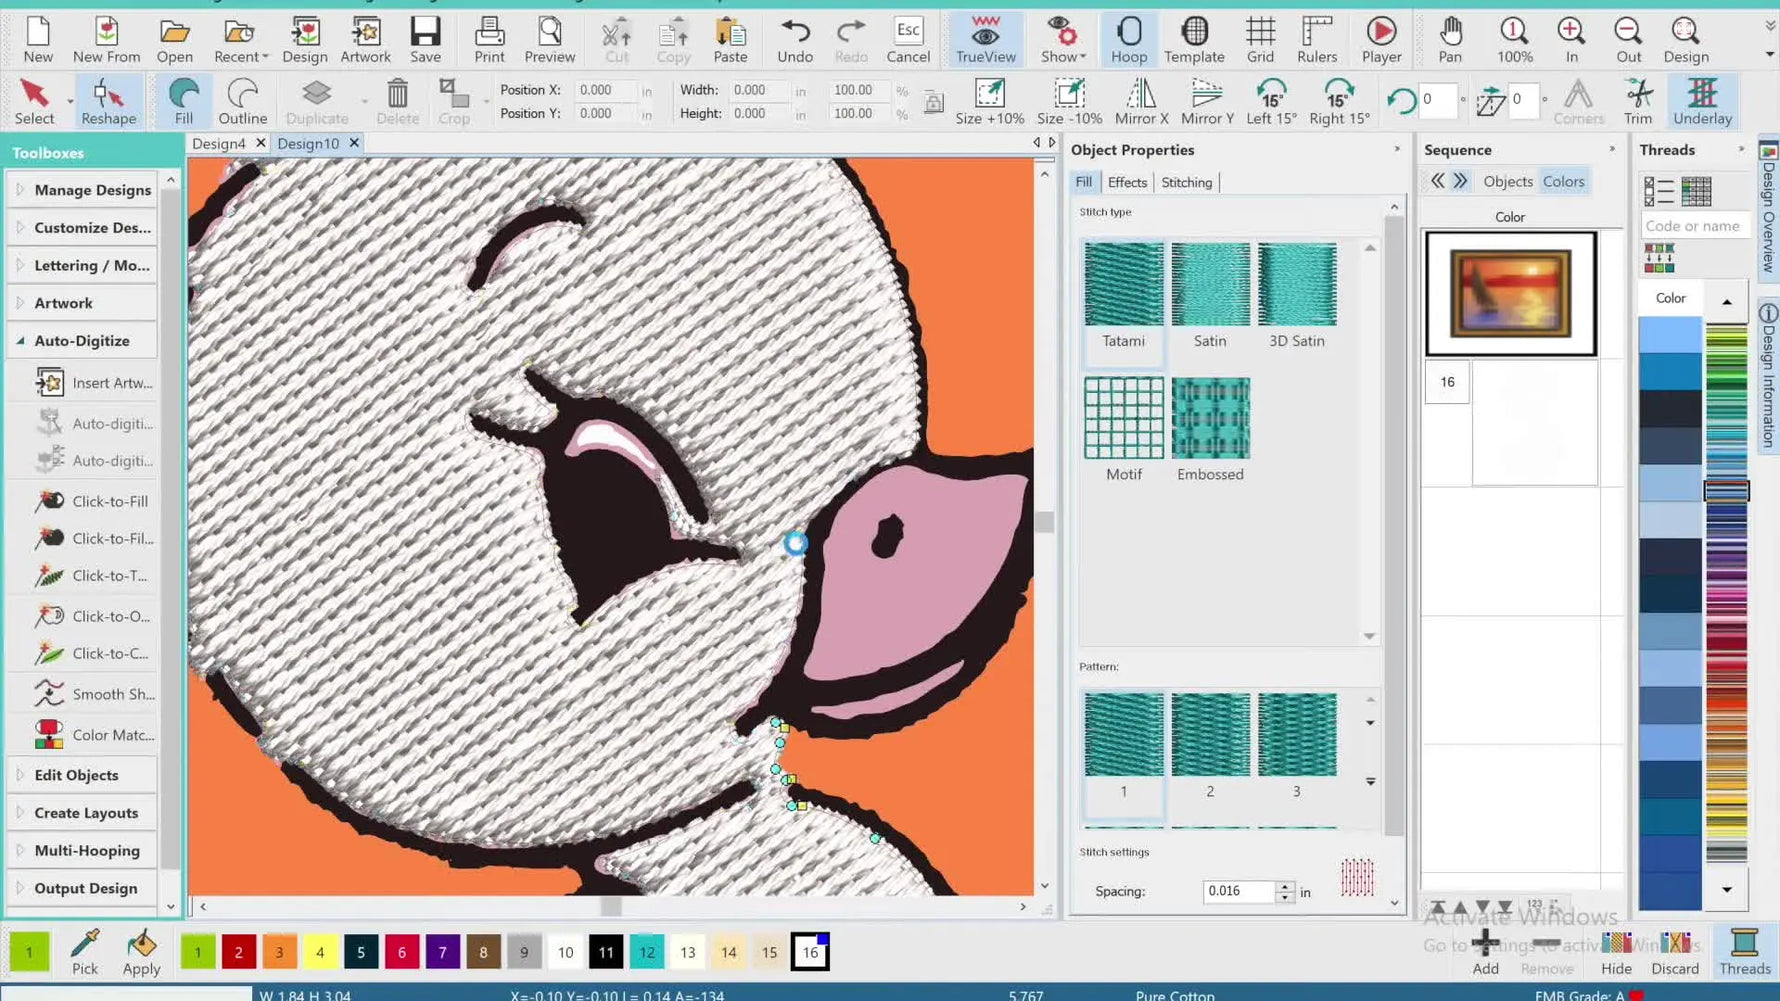Image resolution: width=1780 pixels, height=1001 pixels.
Task: Click the Pick color tool
Action: tap(85, 952)
